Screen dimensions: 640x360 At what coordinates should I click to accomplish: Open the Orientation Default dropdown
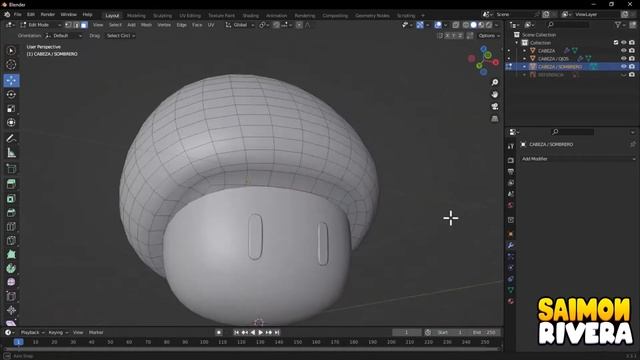[63, 36]
